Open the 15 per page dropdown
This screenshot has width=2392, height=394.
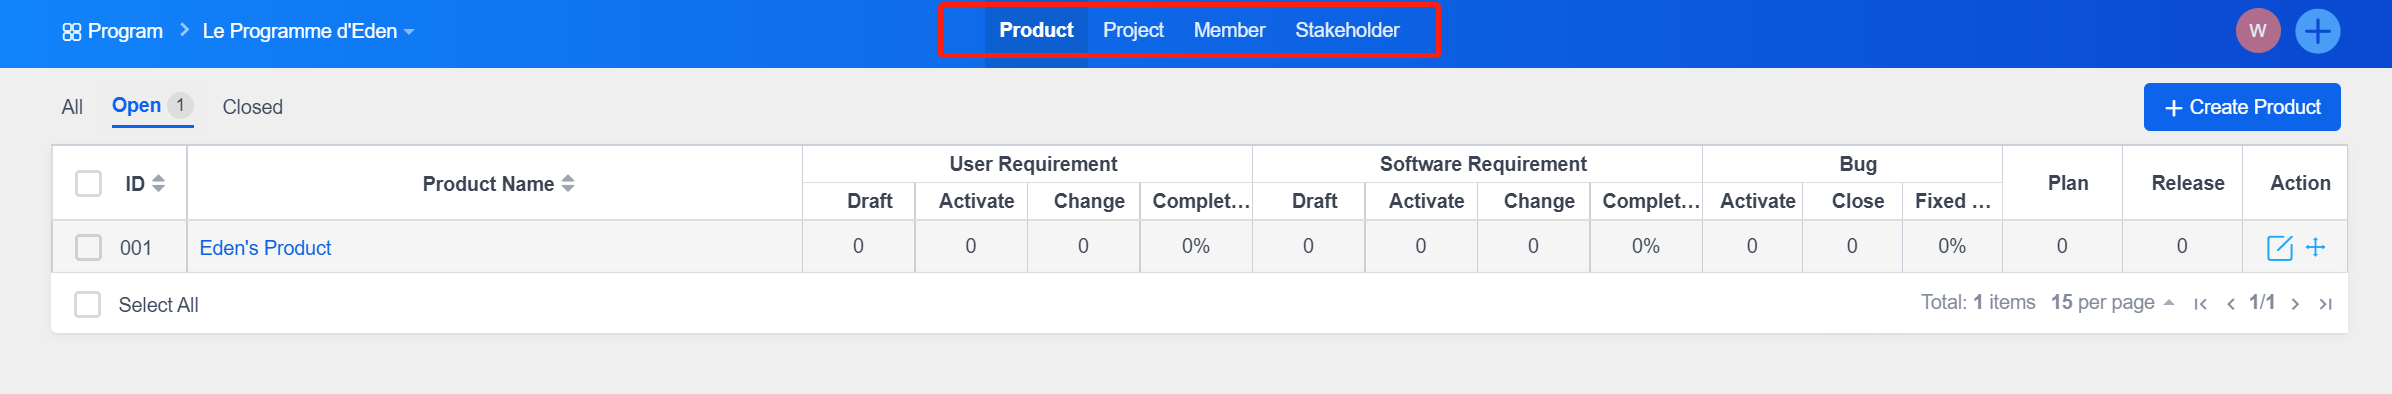[x=2112, y=303]
